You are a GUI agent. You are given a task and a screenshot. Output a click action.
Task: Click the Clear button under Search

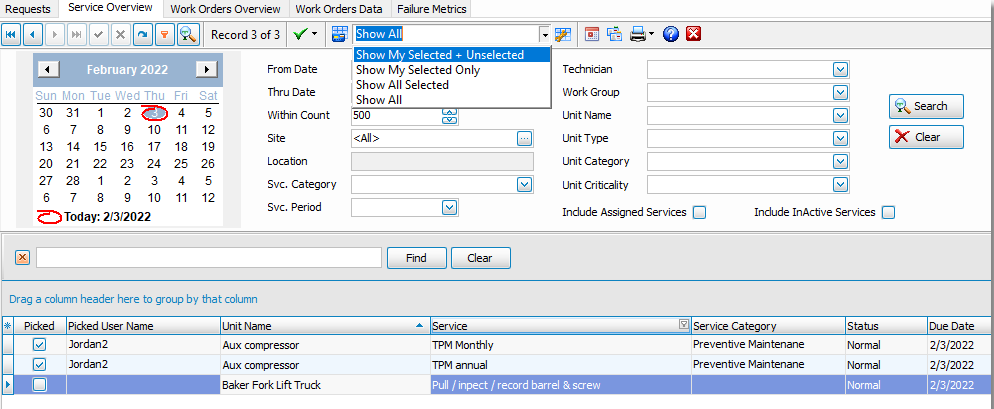coord(926,137)
